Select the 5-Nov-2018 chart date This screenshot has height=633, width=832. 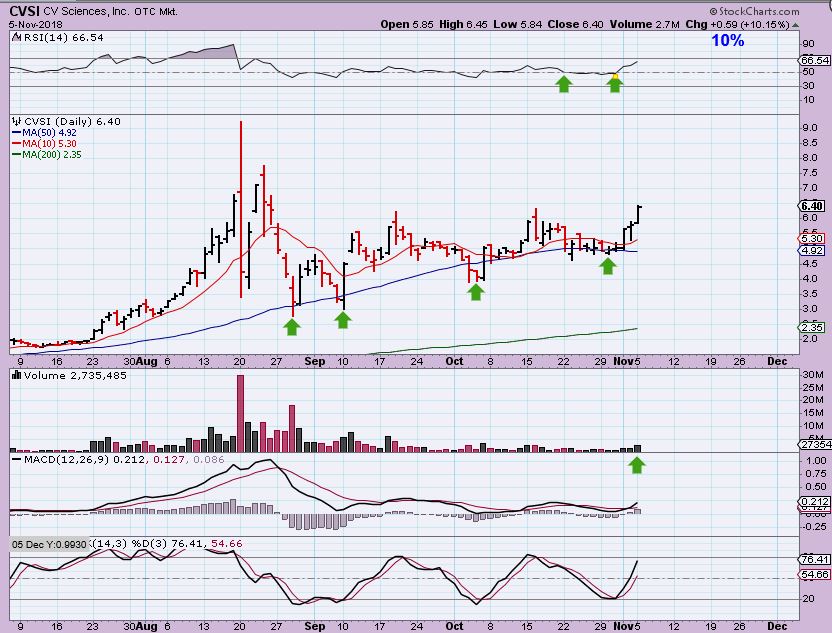tap(36, 24)
